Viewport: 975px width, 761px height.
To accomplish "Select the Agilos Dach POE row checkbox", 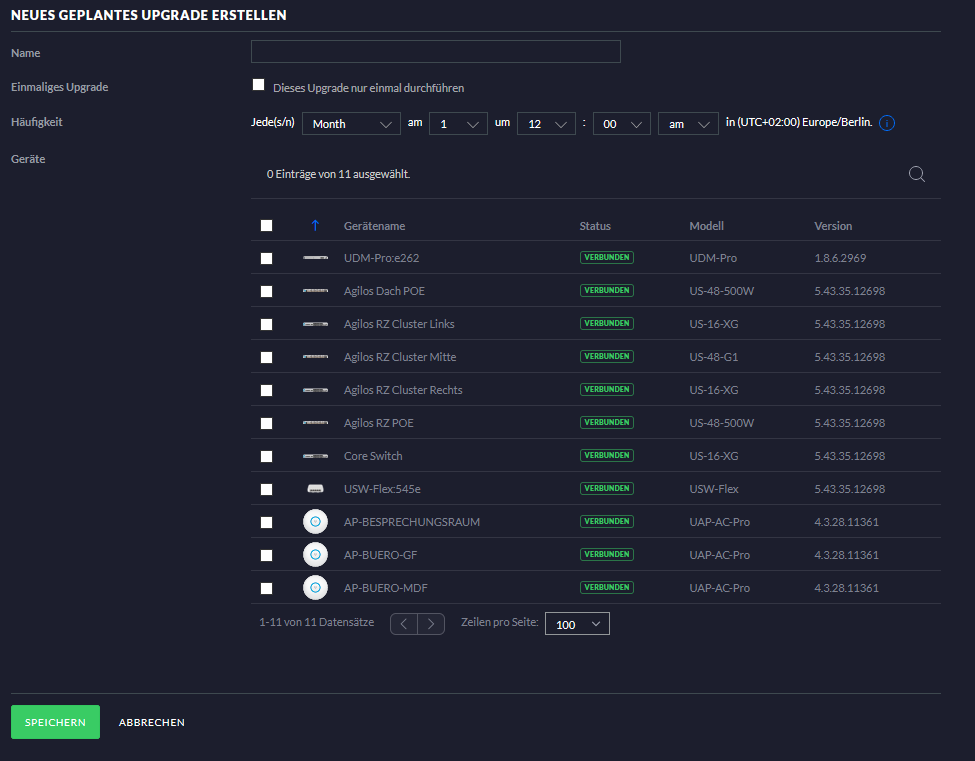I will pos(266,291).
